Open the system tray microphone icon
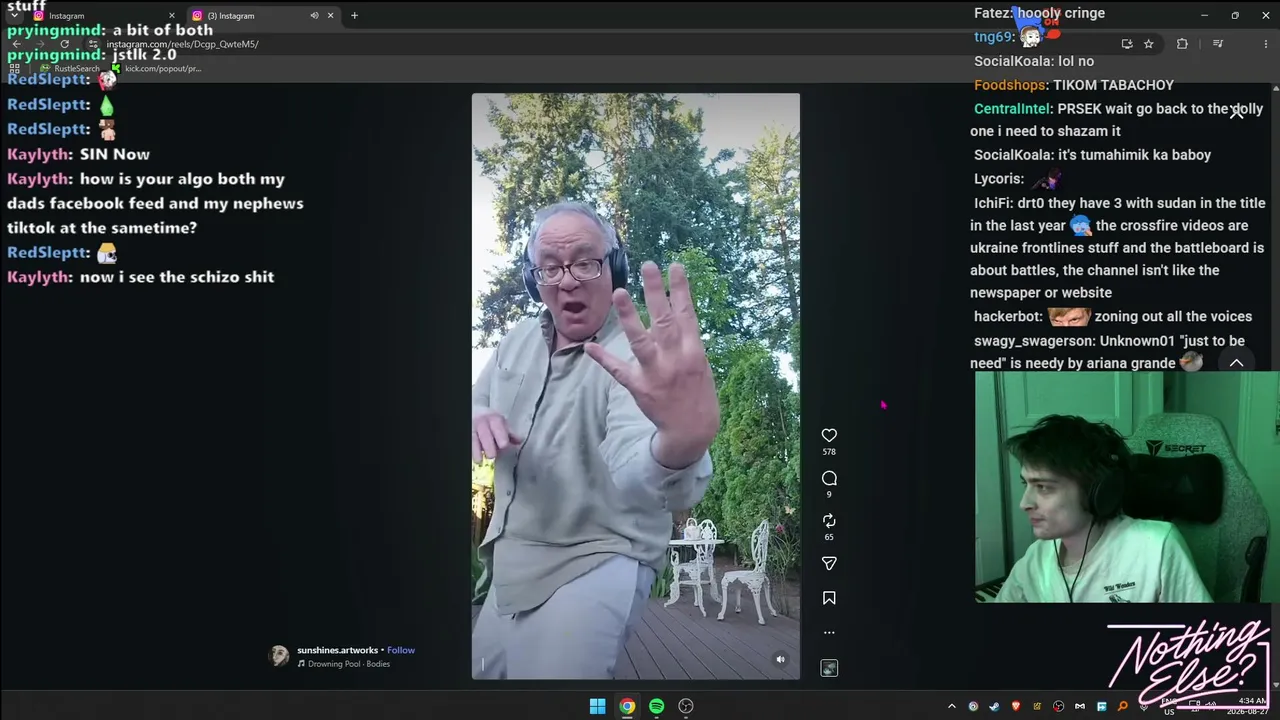The image size is (1280, 720). [1144, 707]
